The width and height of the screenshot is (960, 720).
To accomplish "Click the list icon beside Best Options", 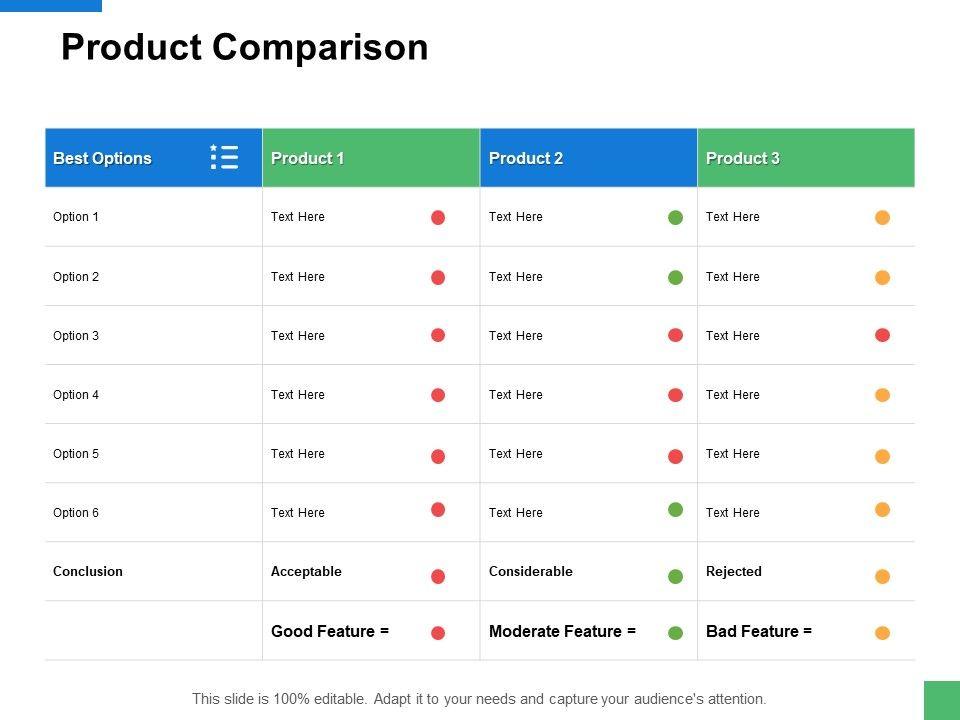I will pyautogui.click(x=224, y=157).
